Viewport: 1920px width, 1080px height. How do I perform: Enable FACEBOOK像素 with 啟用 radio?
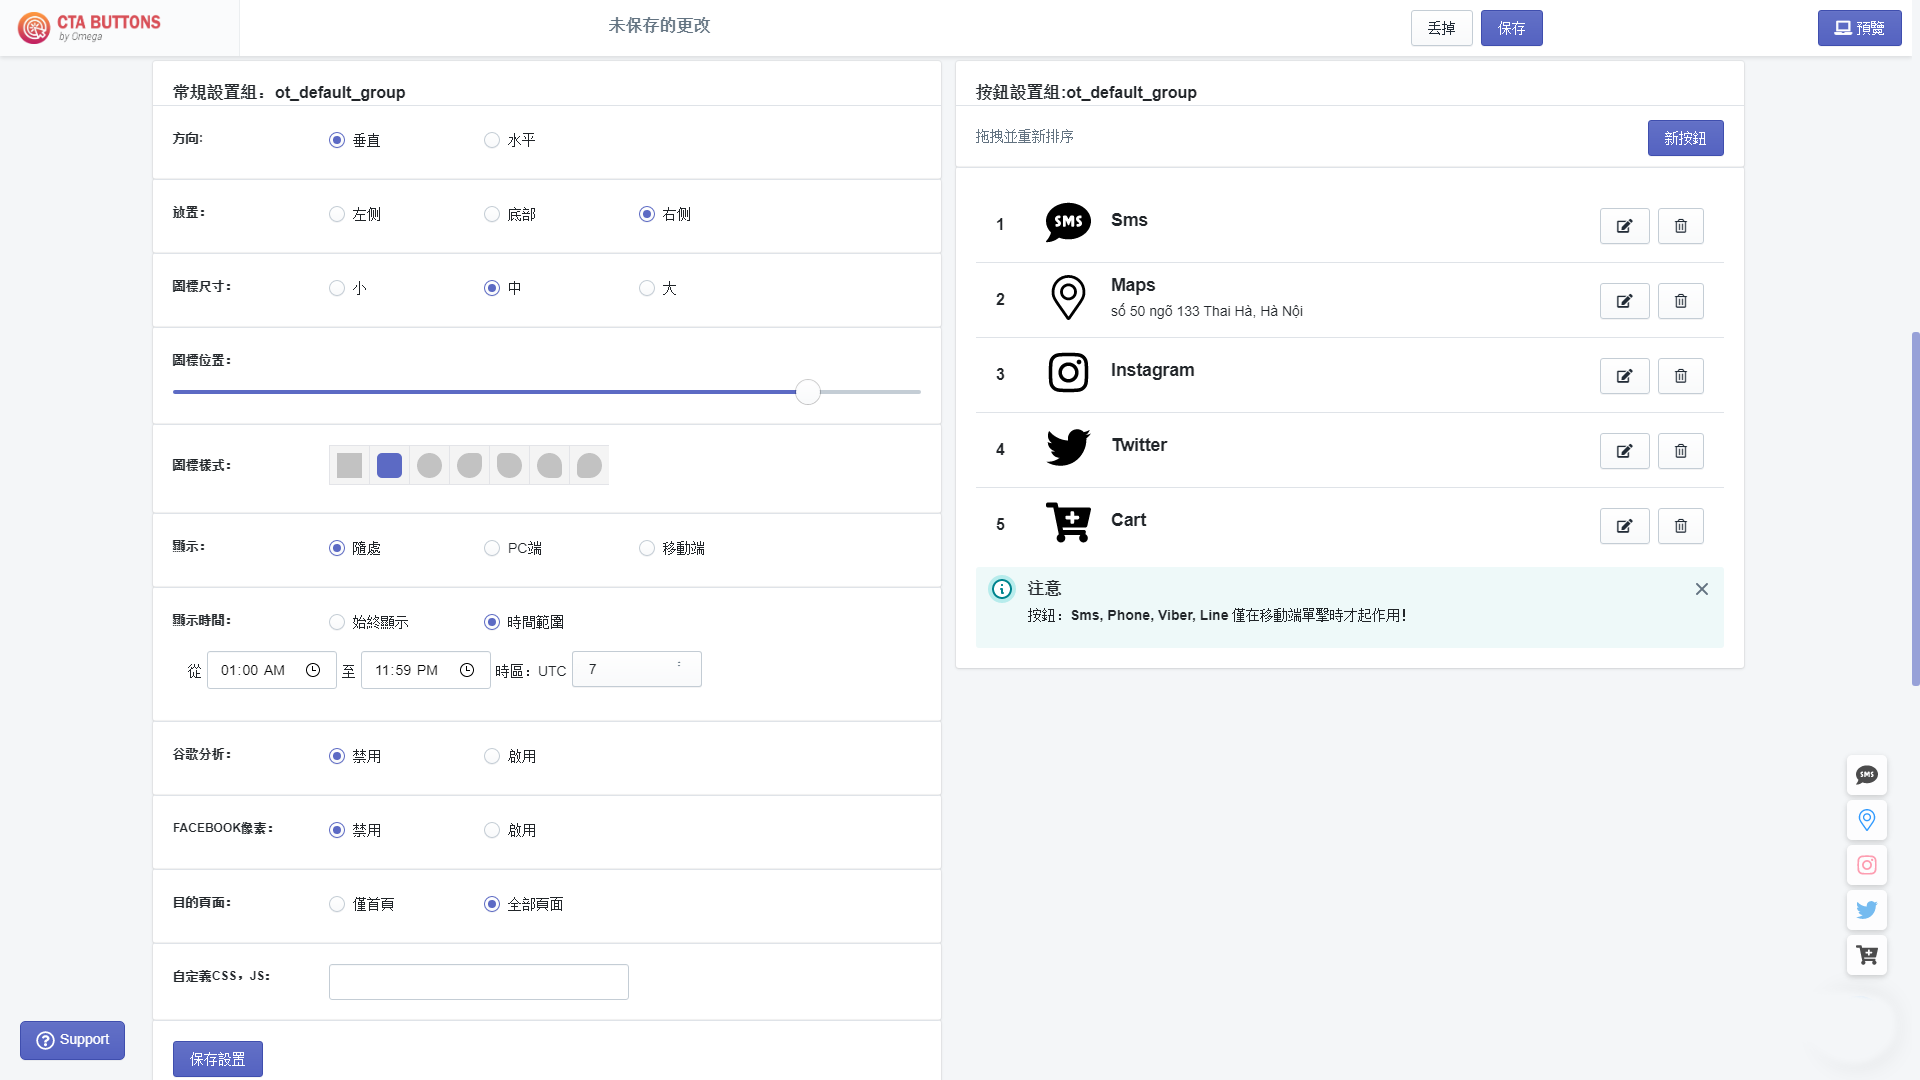click(492, 830)
